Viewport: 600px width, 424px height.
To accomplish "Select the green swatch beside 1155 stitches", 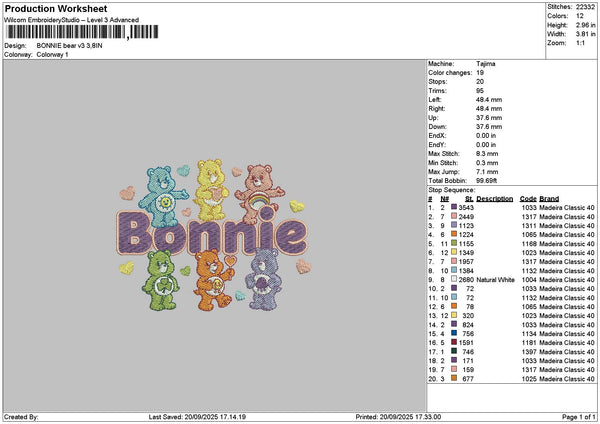I will [454, 243].
